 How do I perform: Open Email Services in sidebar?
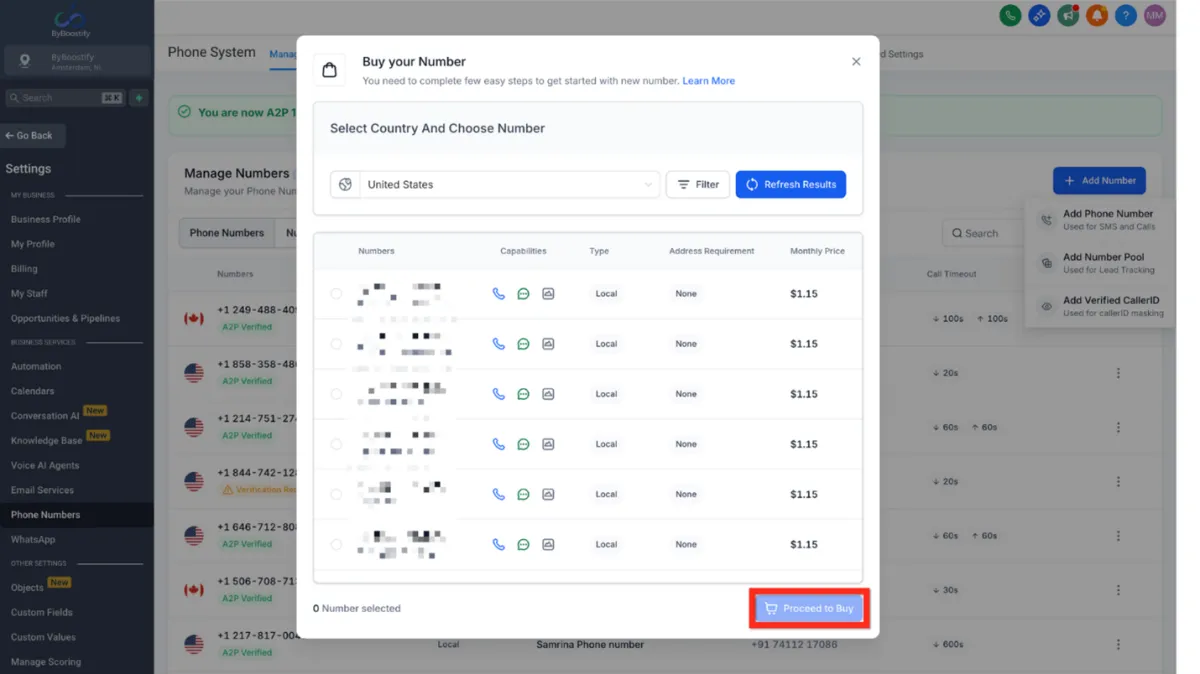tap(42, 491)
